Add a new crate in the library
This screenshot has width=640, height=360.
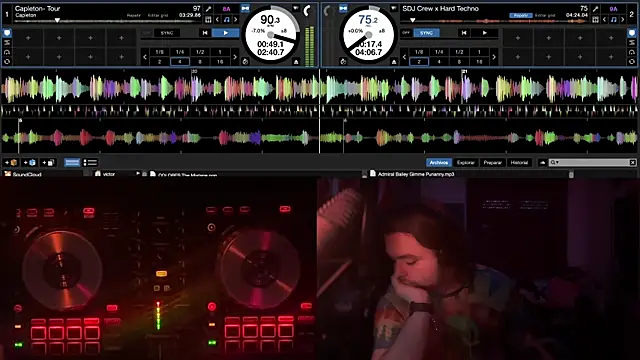click(x=11, y=162)
